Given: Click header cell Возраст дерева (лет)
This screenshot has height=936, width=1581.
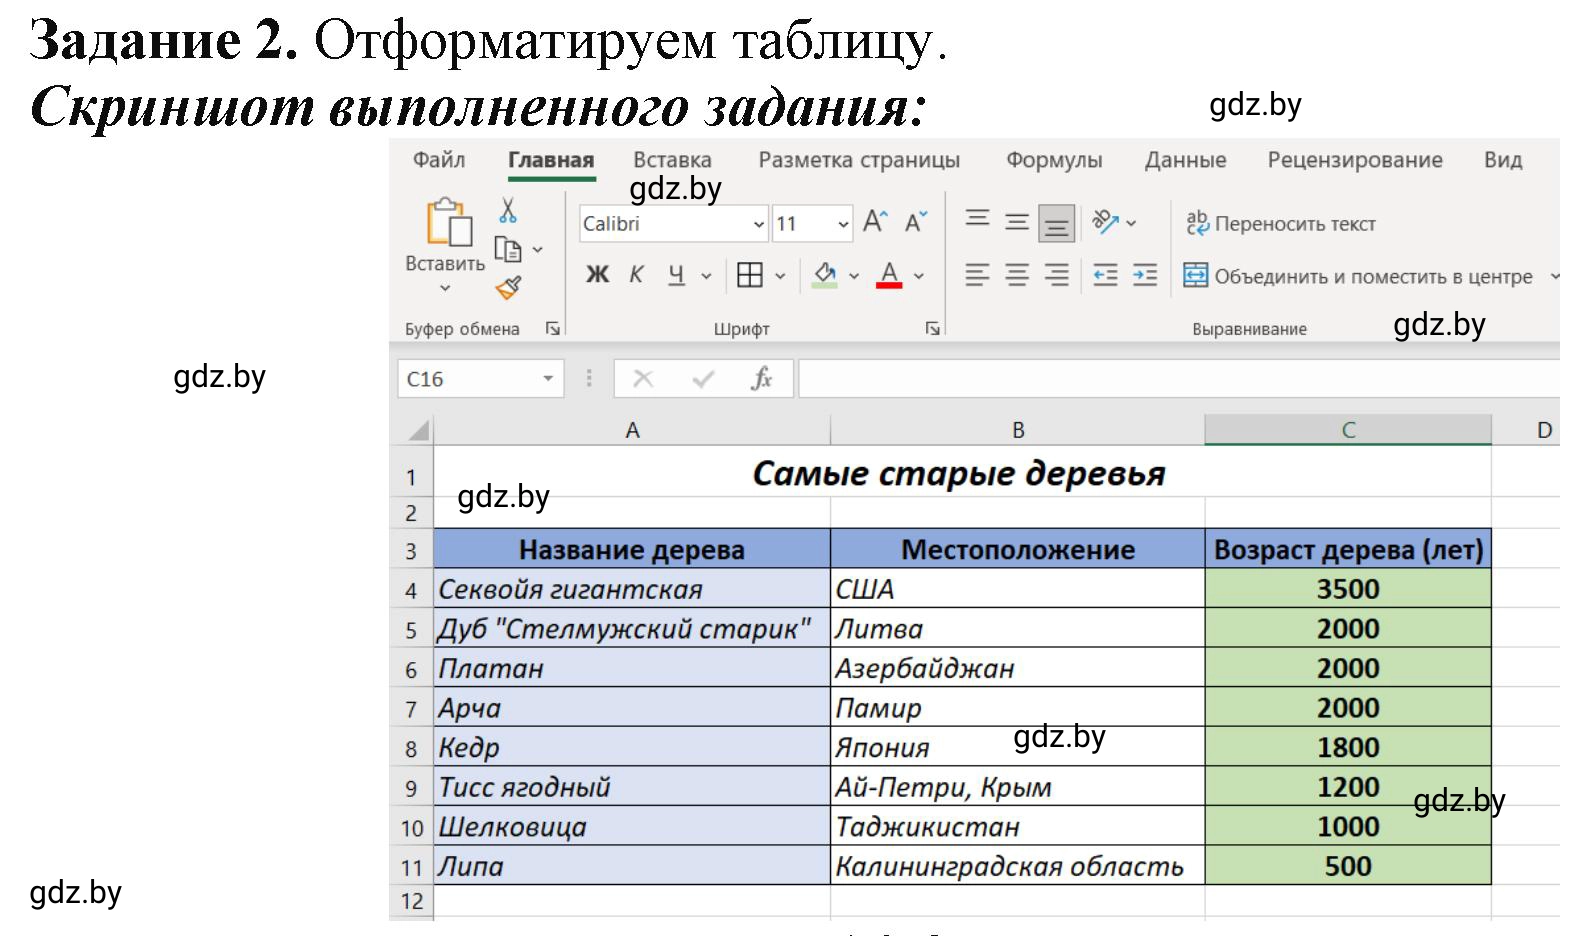Looking at the screenshot, I should click(x=1348, y=550).
